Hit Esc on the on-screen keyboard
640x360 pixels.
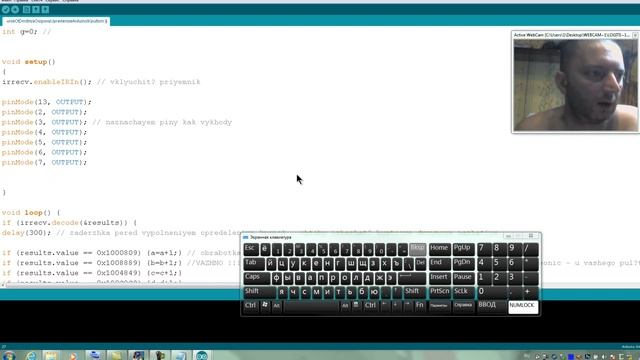(250, 249)
